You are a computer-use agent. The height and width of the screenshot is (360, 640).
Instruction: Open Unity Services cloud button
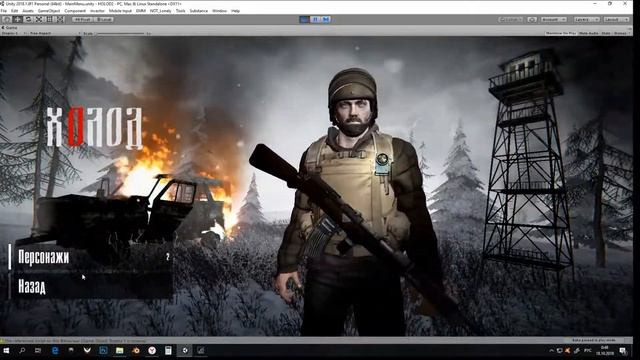point(532,19)
